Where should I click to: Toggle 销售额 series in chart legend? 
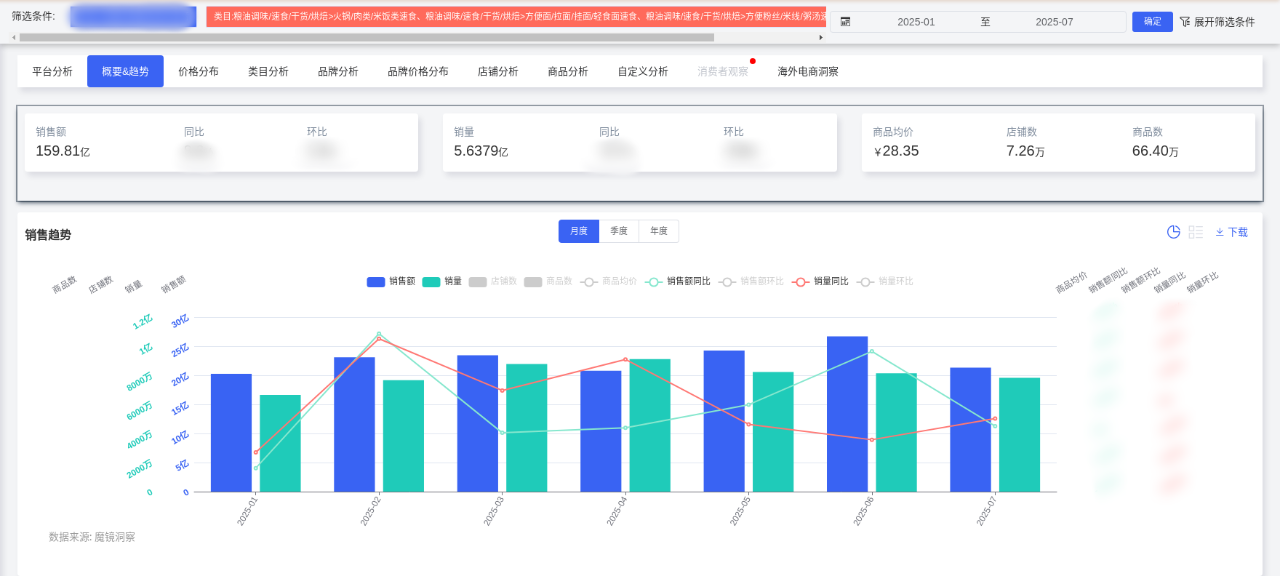click(x=391, y=282)
